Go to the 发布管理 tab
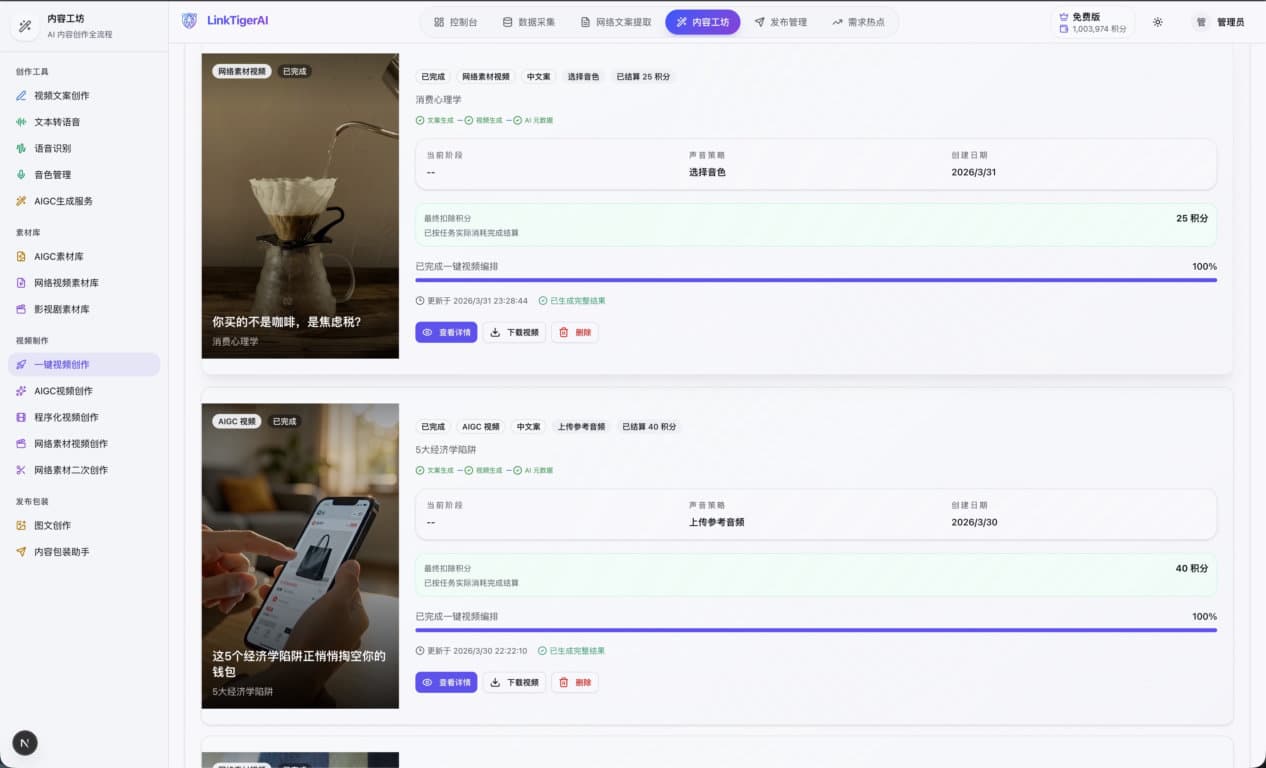The image size is (1266, 768). click(780, 22)
